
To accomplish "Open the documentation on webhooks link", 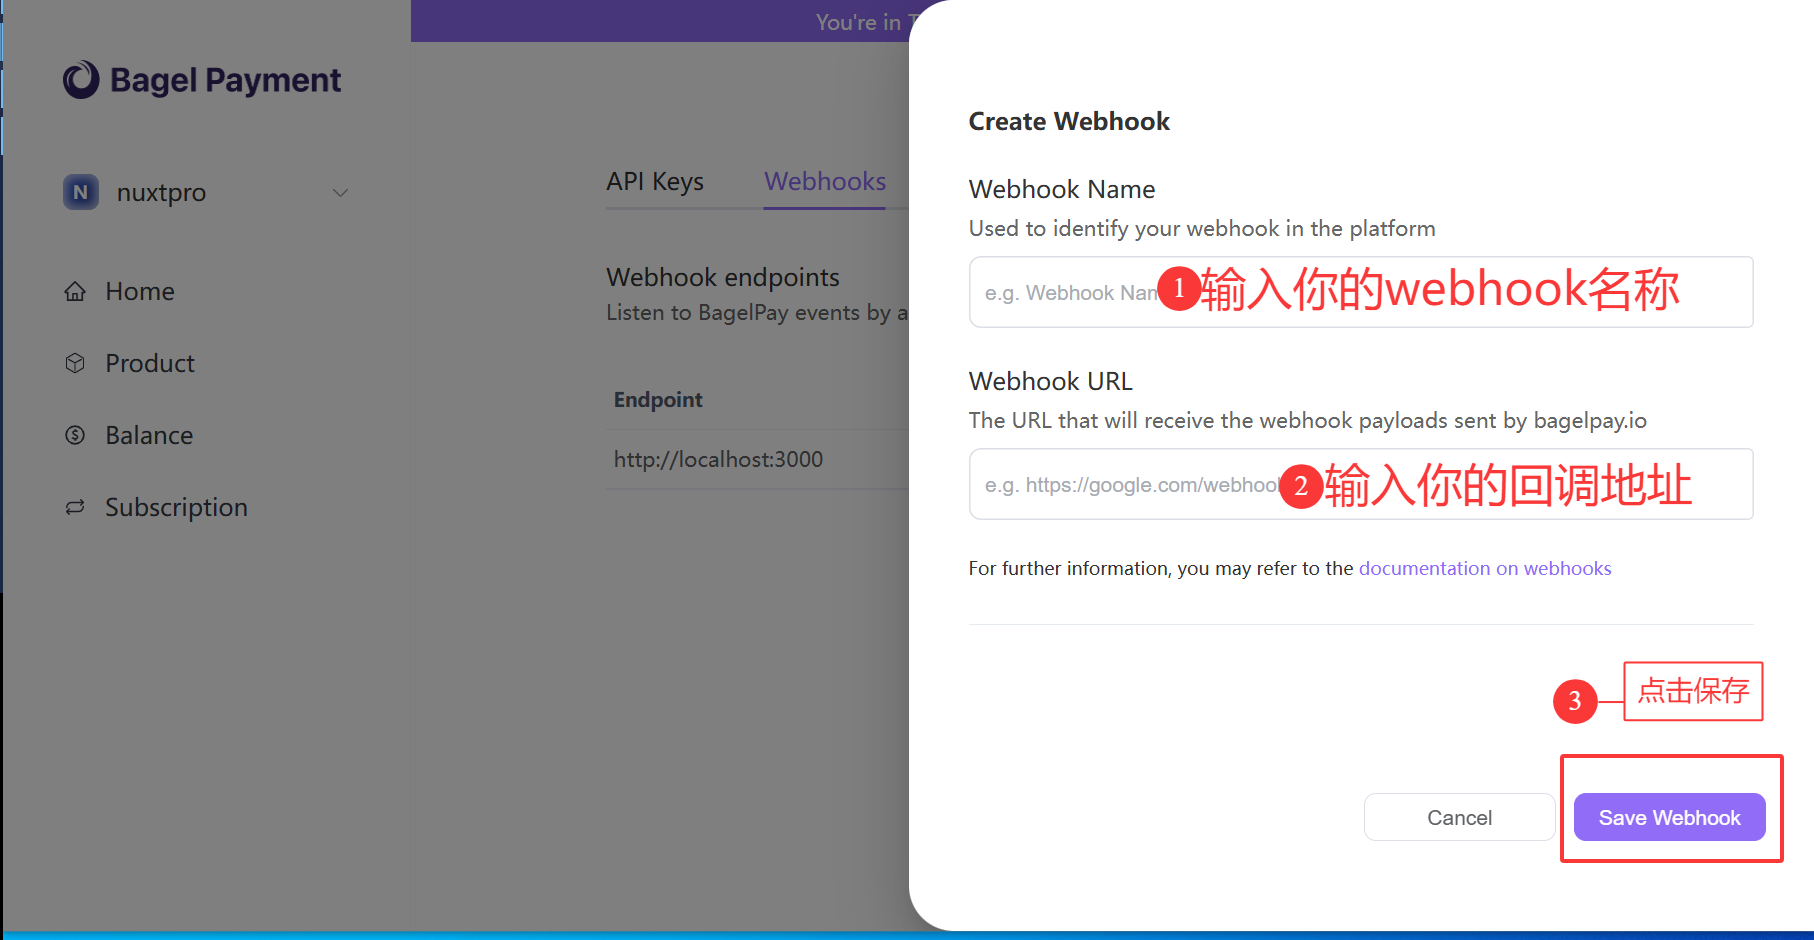I will tap(1484, 568).
